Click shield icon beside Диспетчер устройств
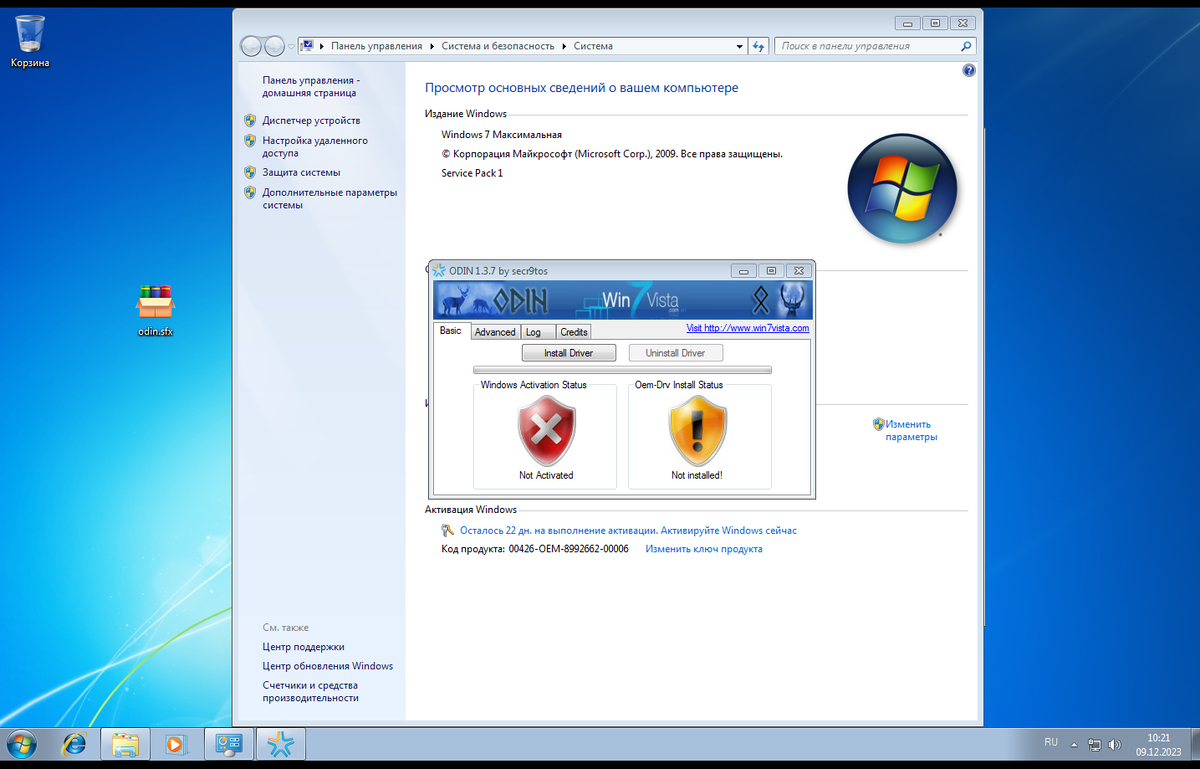The image size is (1200, 769). [x=250, y=120]
